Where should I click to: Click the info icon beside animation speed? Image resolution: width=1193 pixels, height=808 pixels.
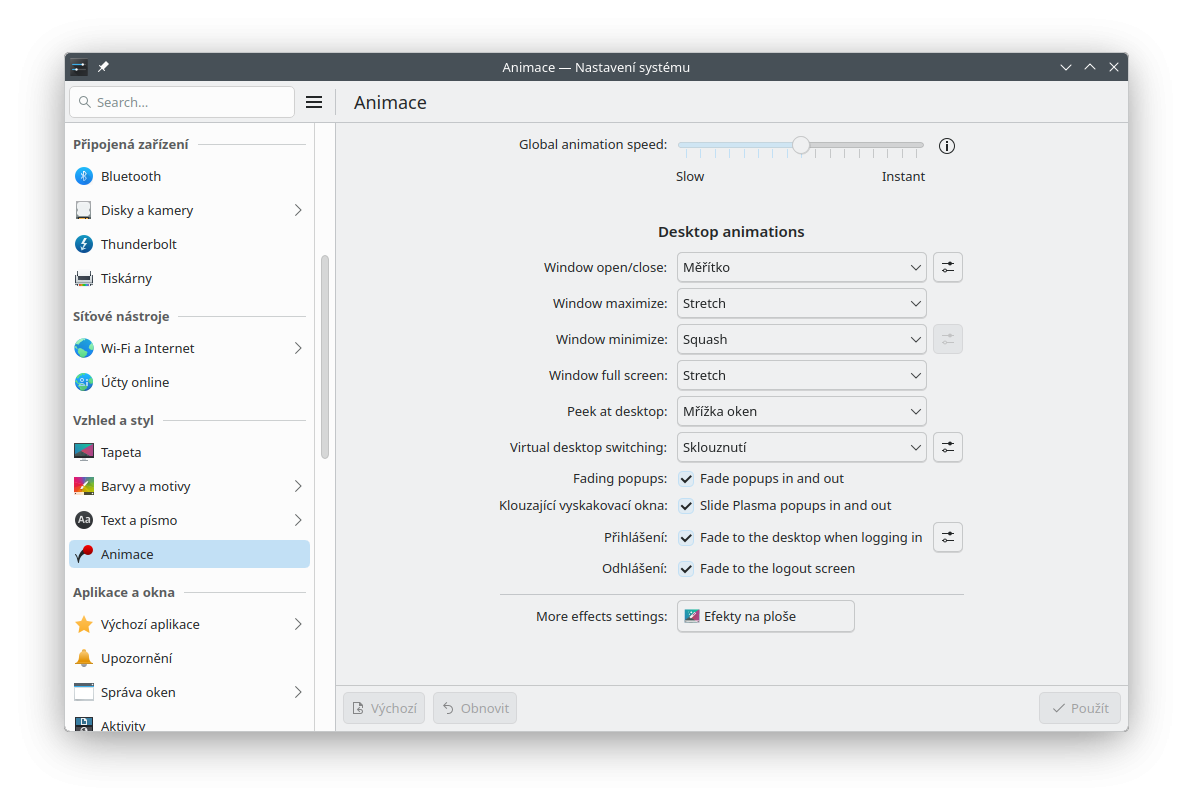947,146
